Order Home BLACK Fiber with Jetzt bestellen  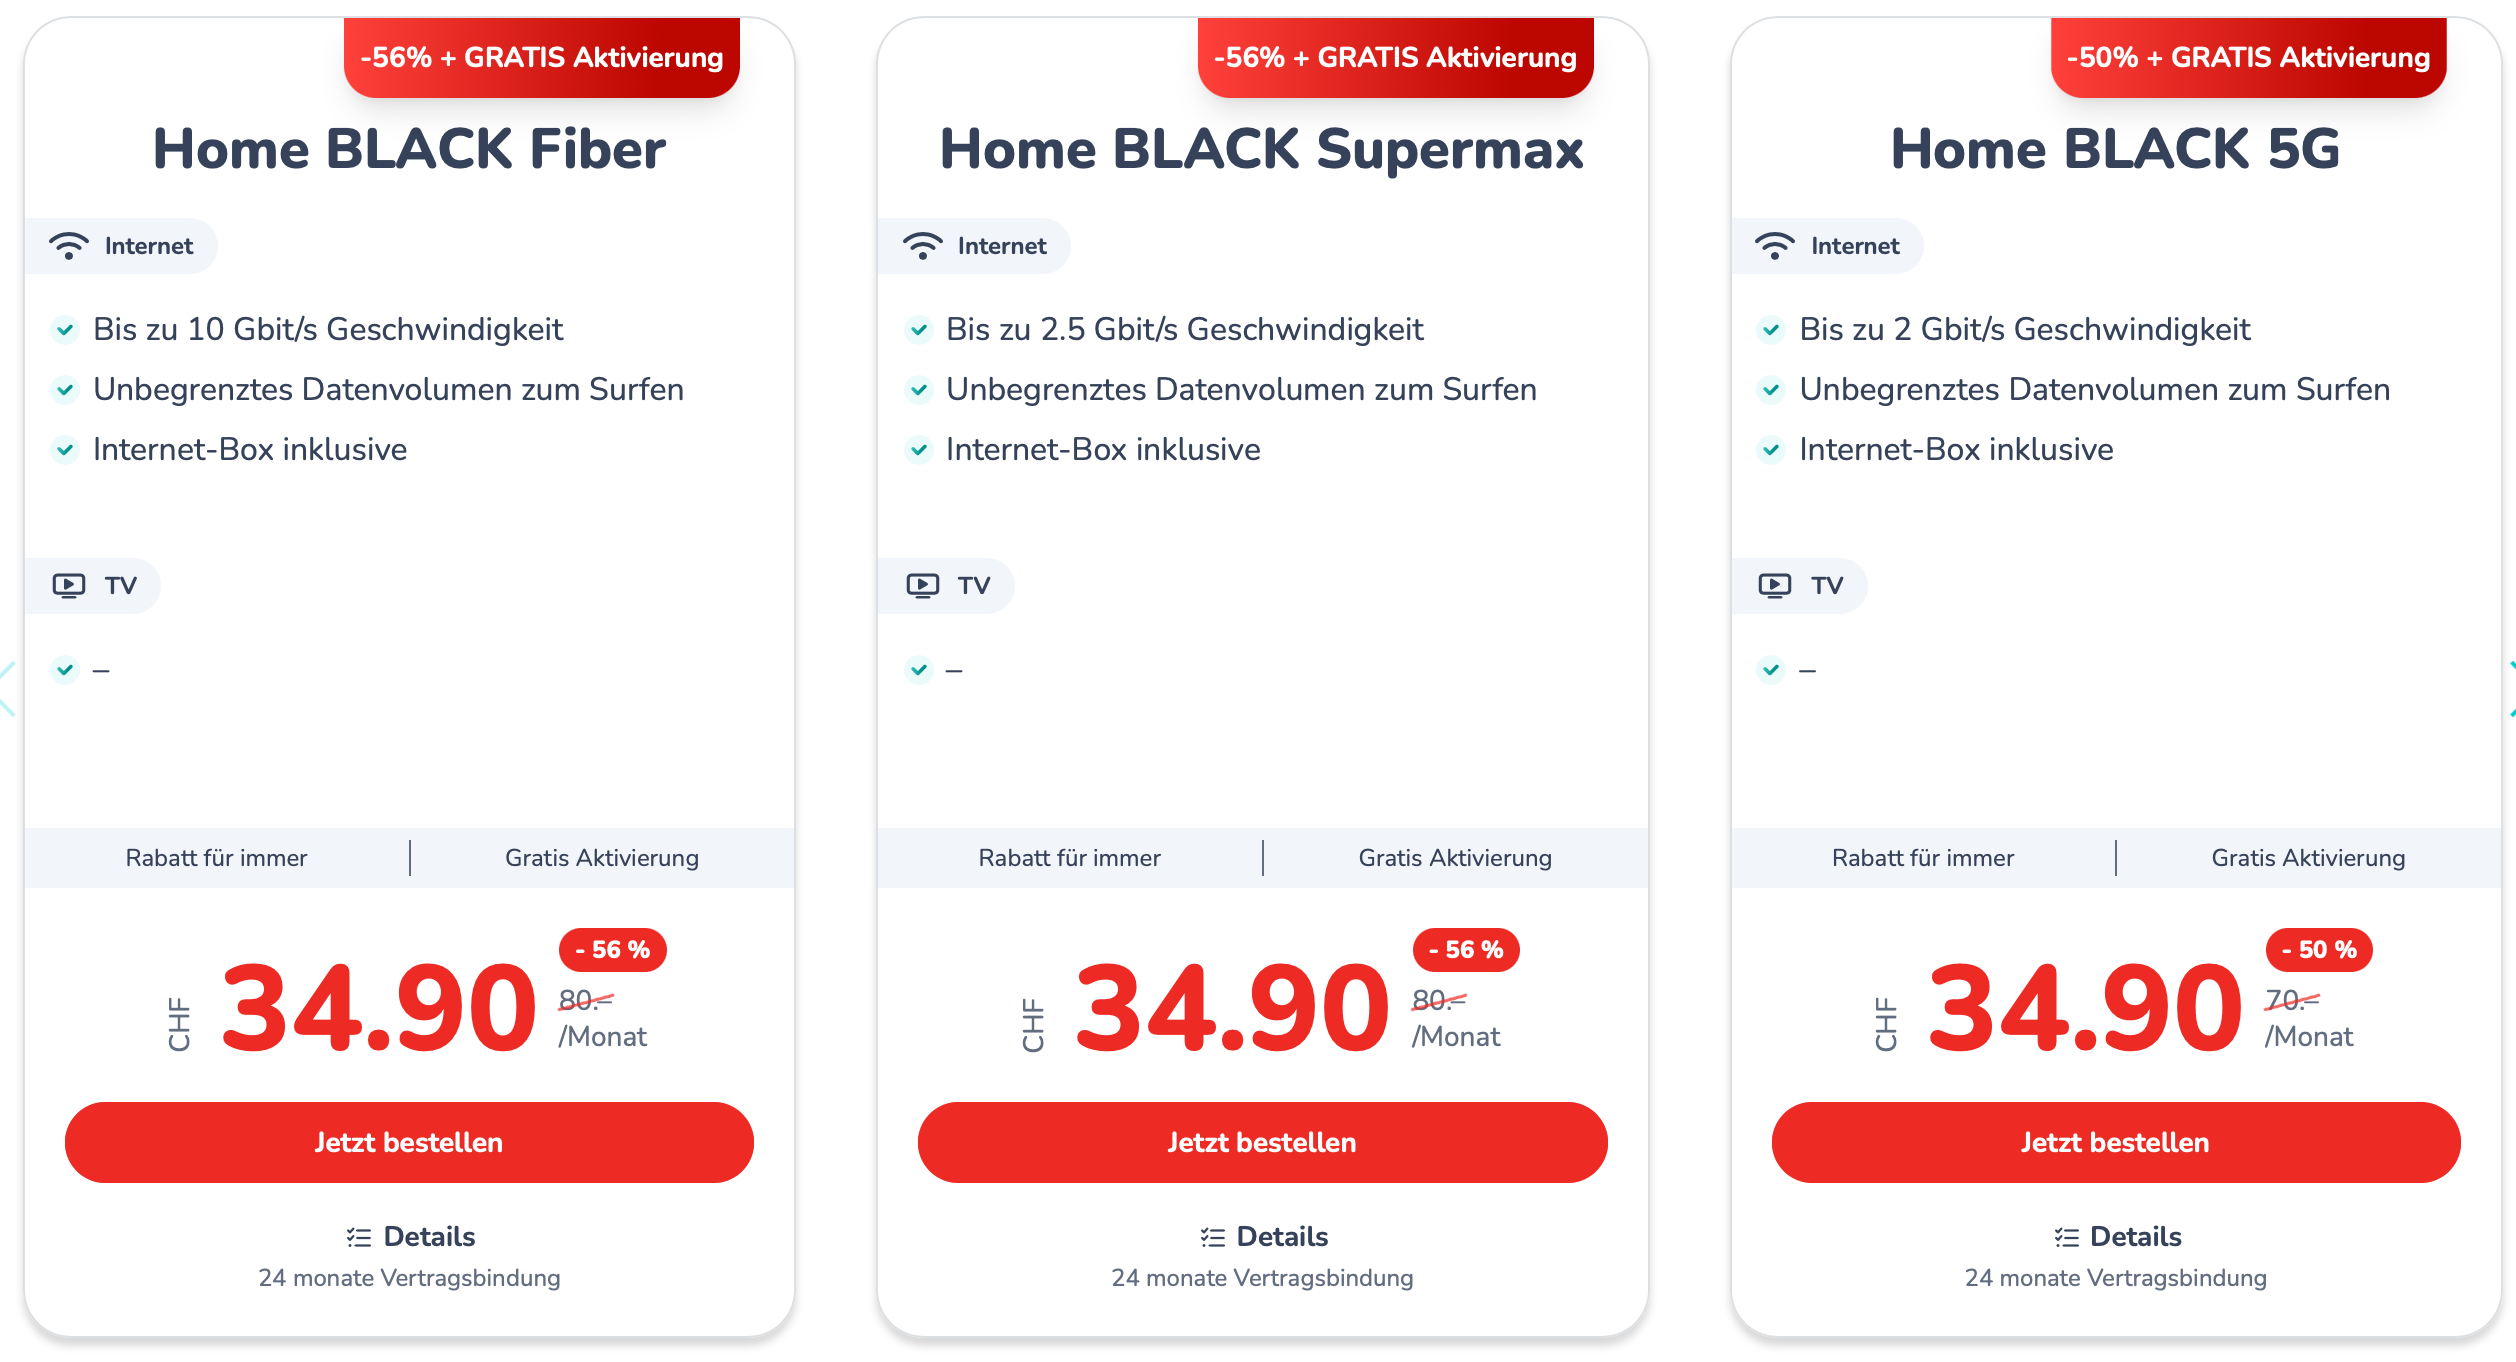click(409, 1142)
